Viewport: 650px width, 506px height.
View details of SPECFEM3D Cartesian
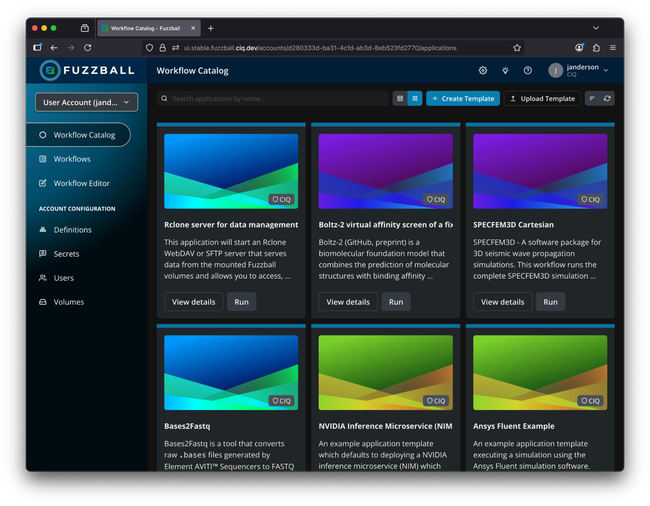tap(502, 302)
